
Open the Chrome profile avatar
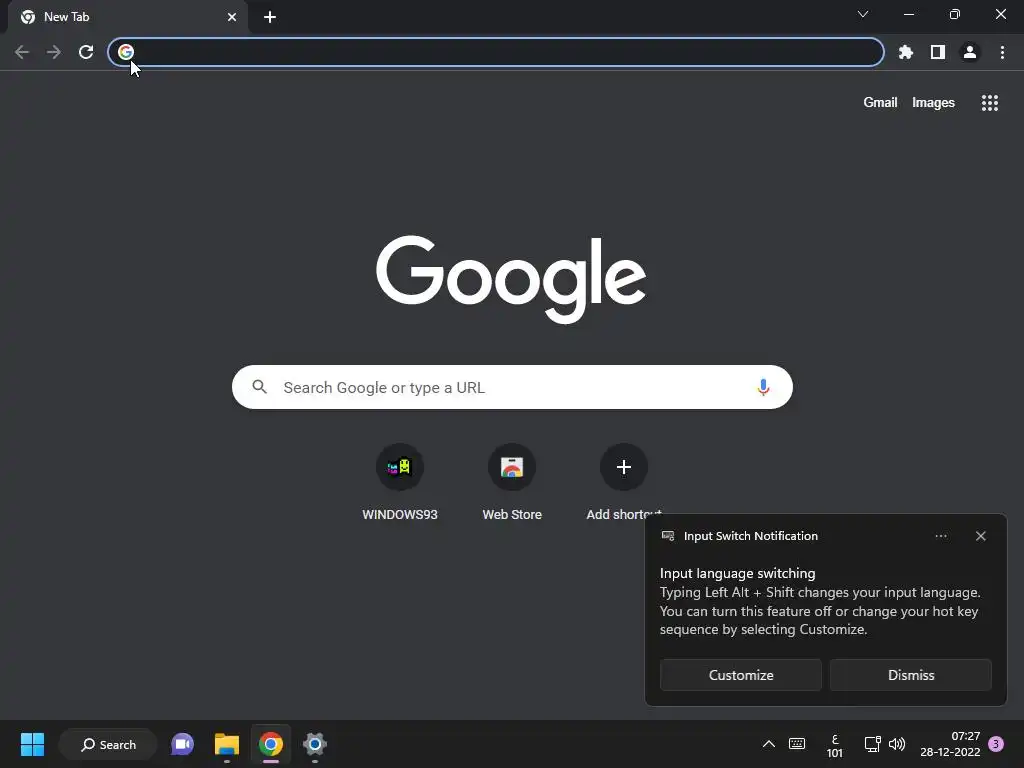970,52
